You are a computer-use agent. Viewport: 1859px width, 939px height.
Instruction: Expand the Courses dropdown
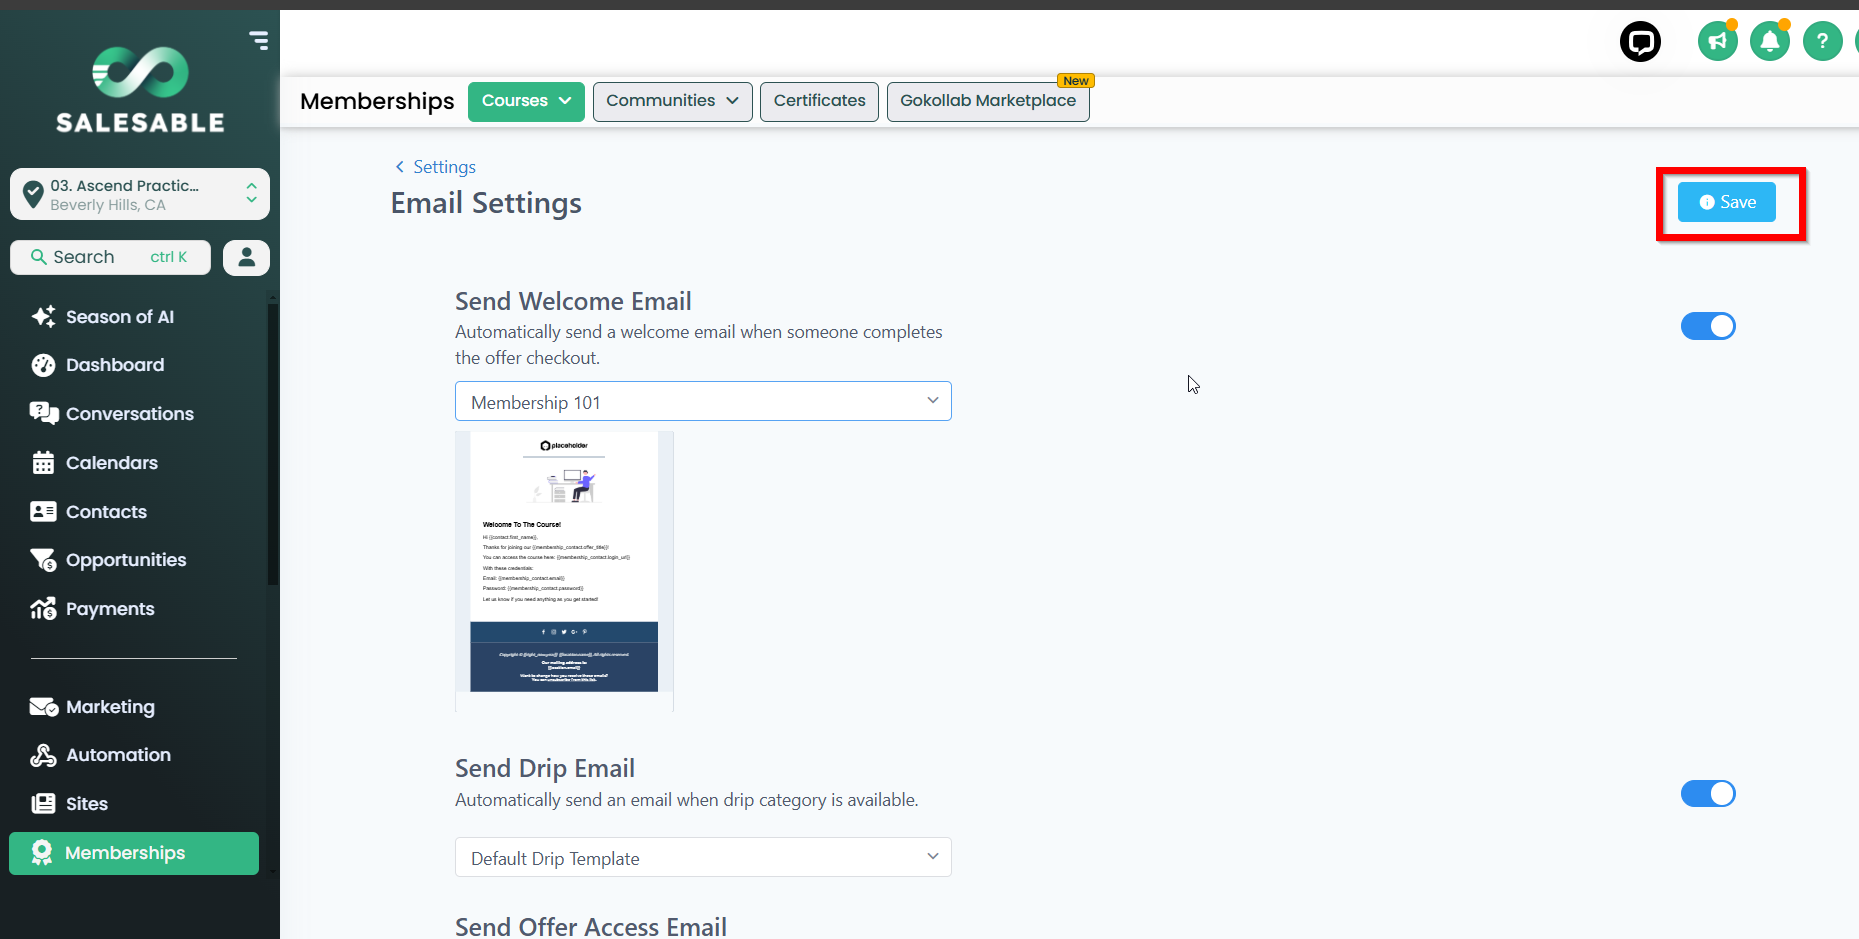pos(526,101)
